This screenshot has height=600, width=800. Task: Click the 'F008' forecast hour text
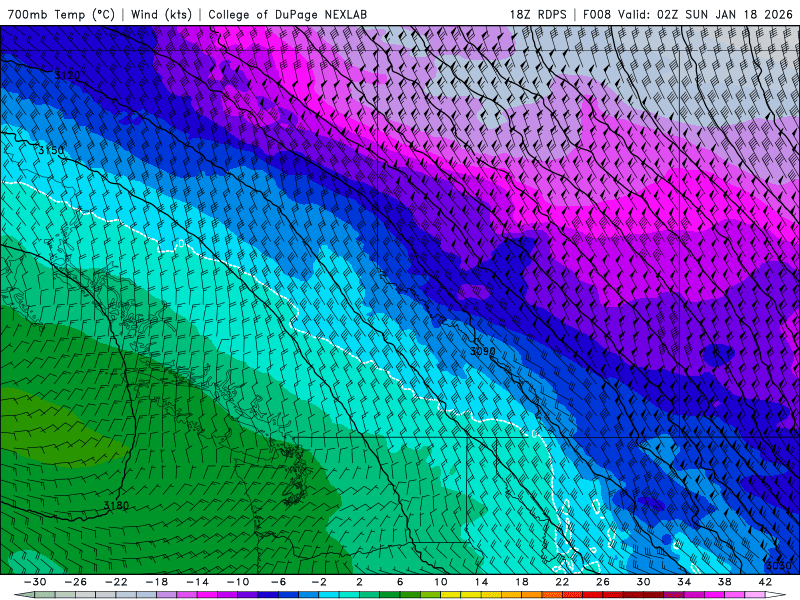[597, 14]
